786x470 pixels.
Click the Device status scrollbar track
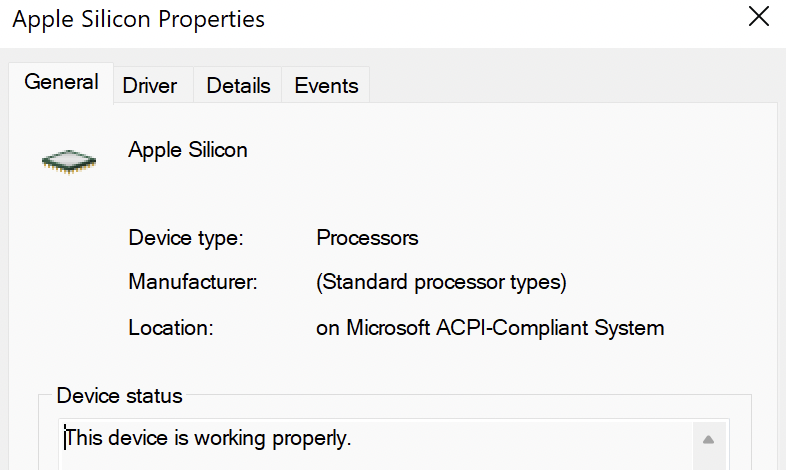[x=707, y=460]
